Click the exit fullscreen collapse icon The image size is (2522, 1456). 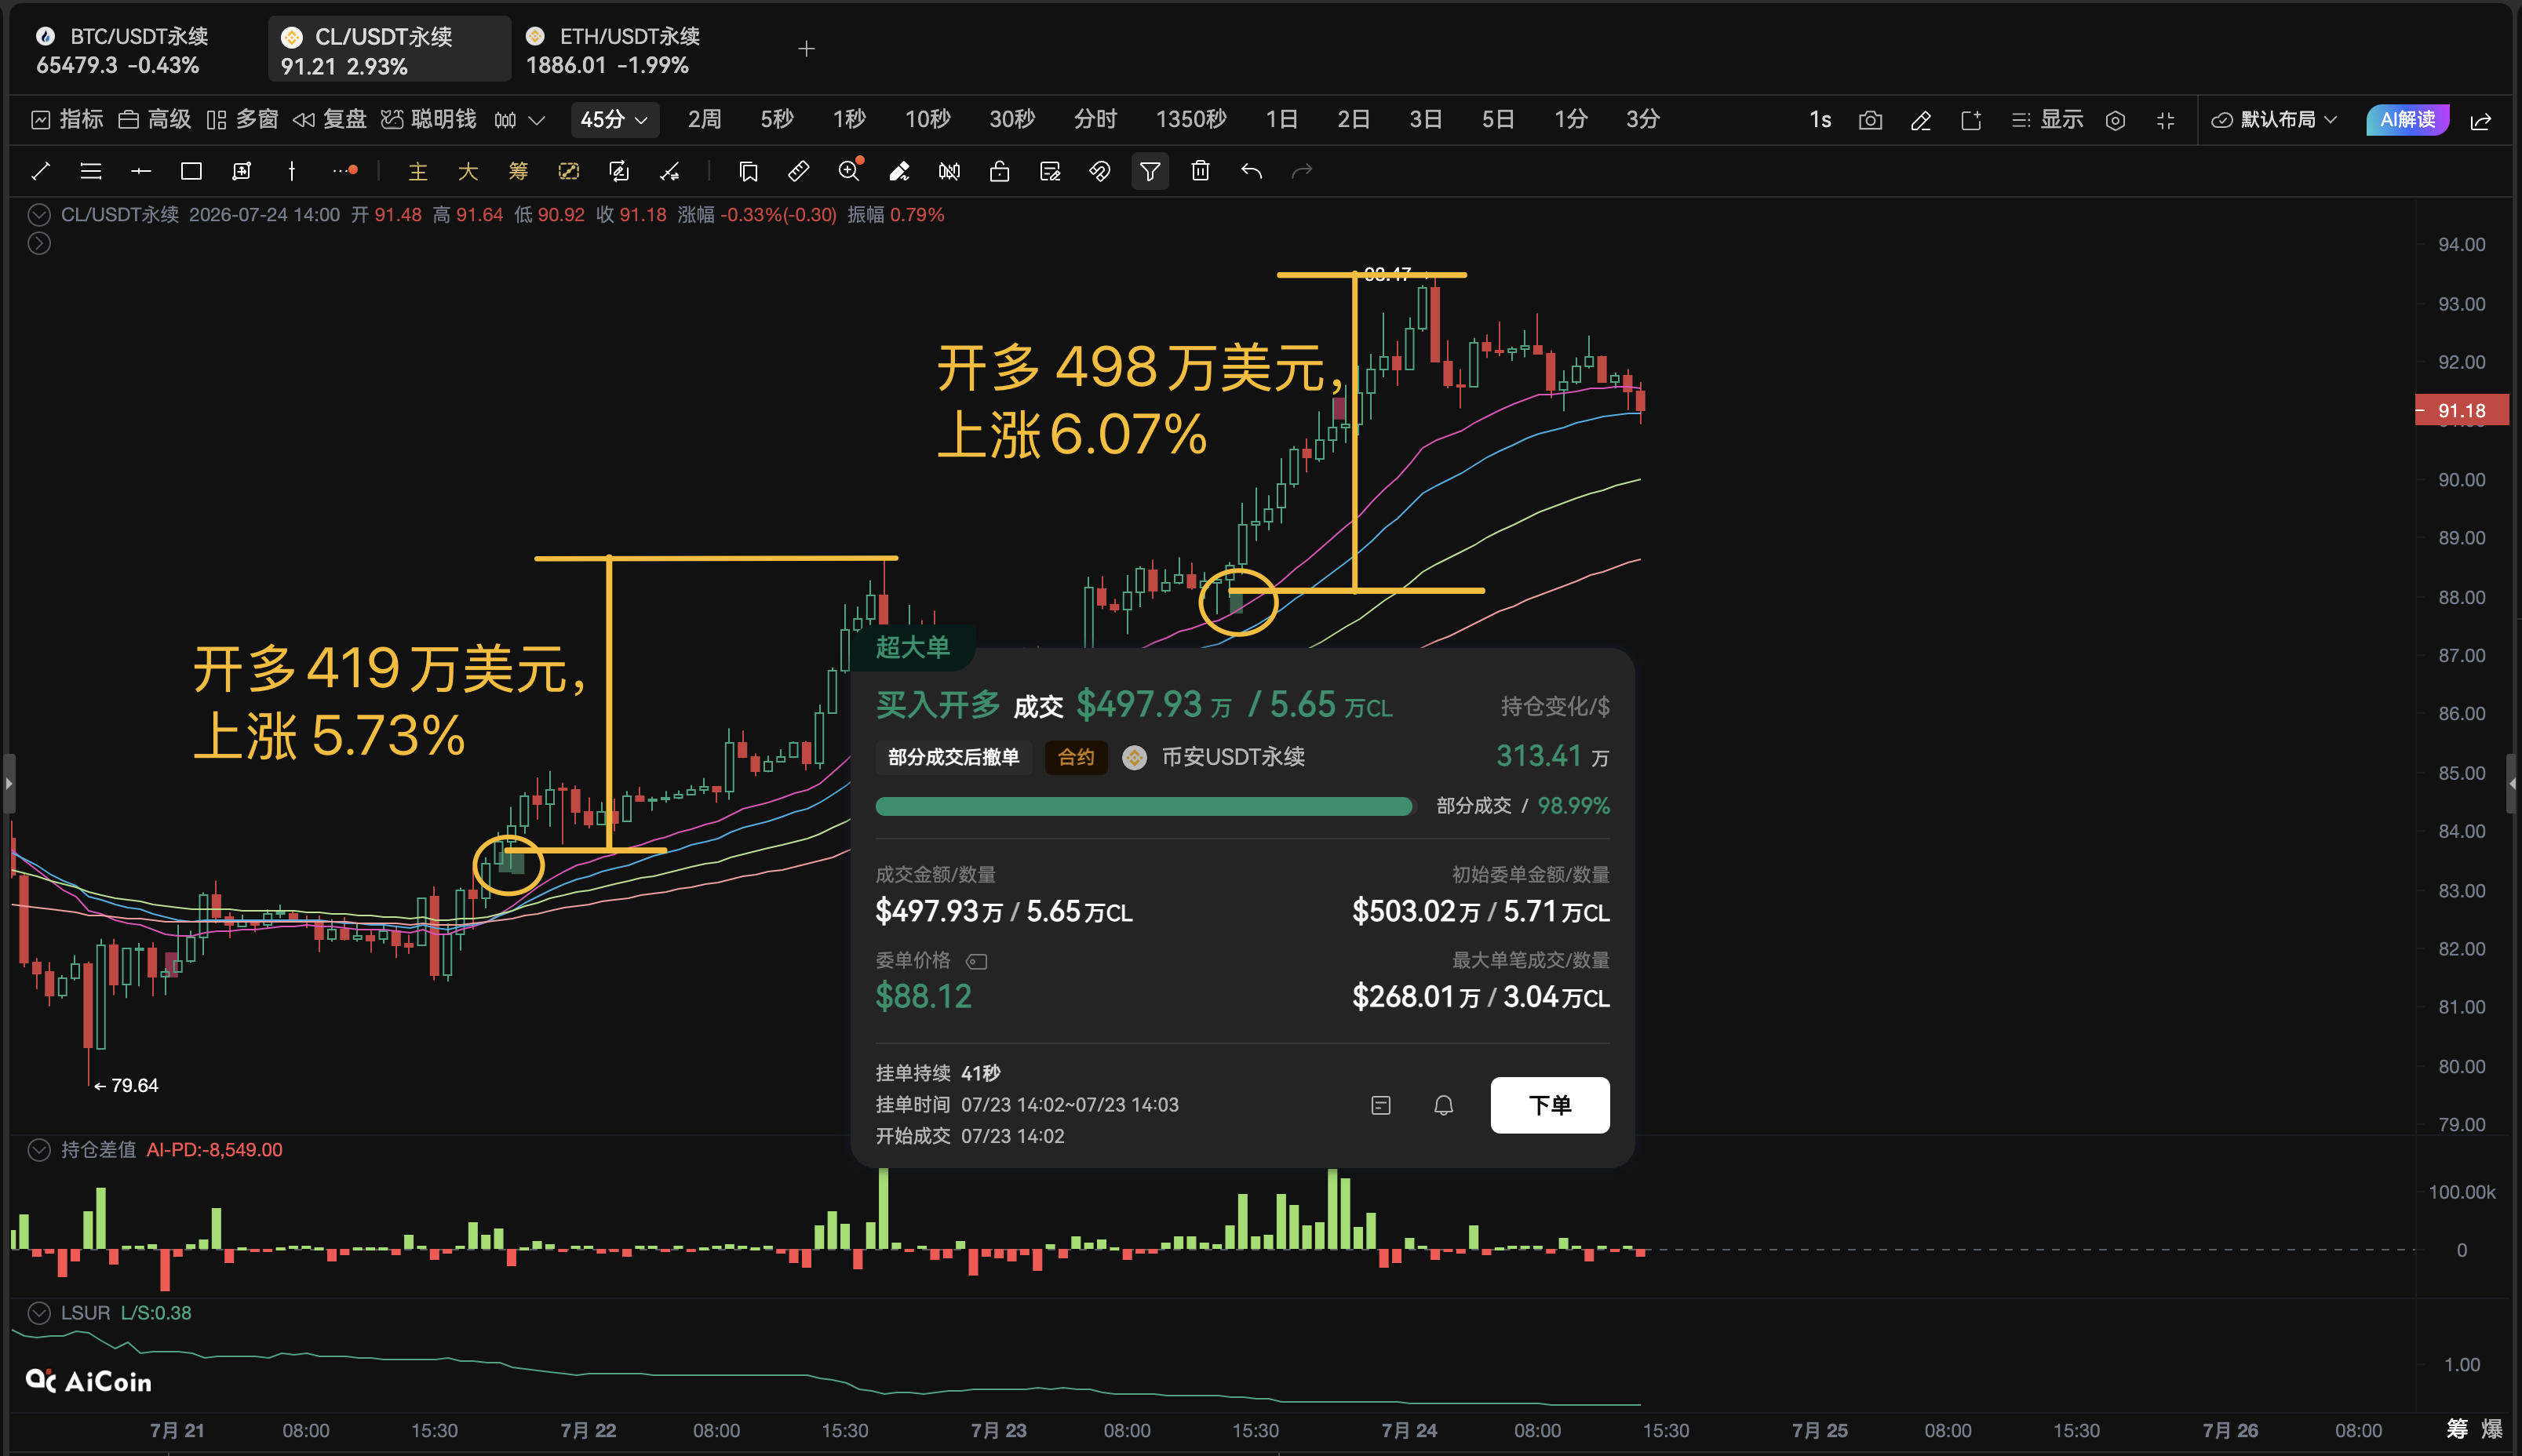(x=2165, y=120)
